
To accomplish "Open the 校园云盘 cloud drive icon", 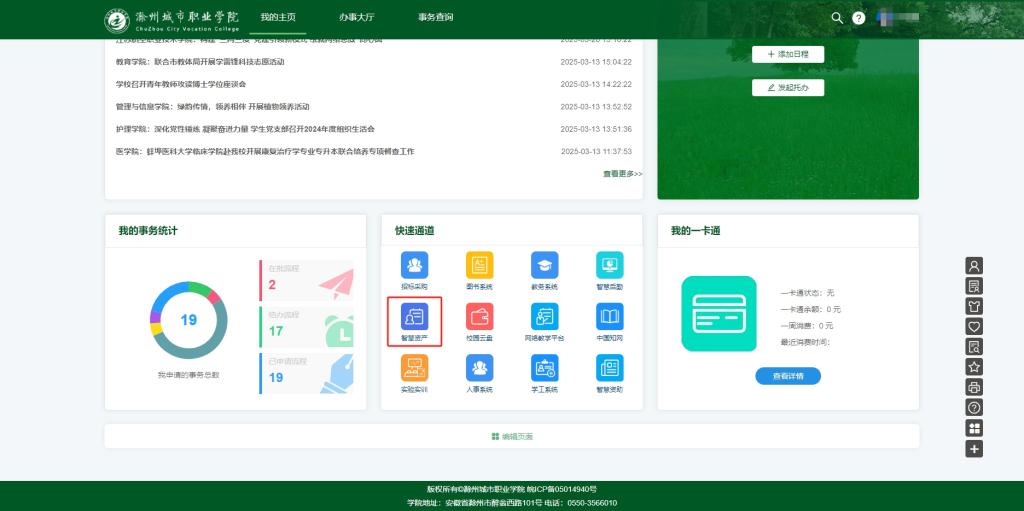I will pyautogui.click(x=479, y=317).
